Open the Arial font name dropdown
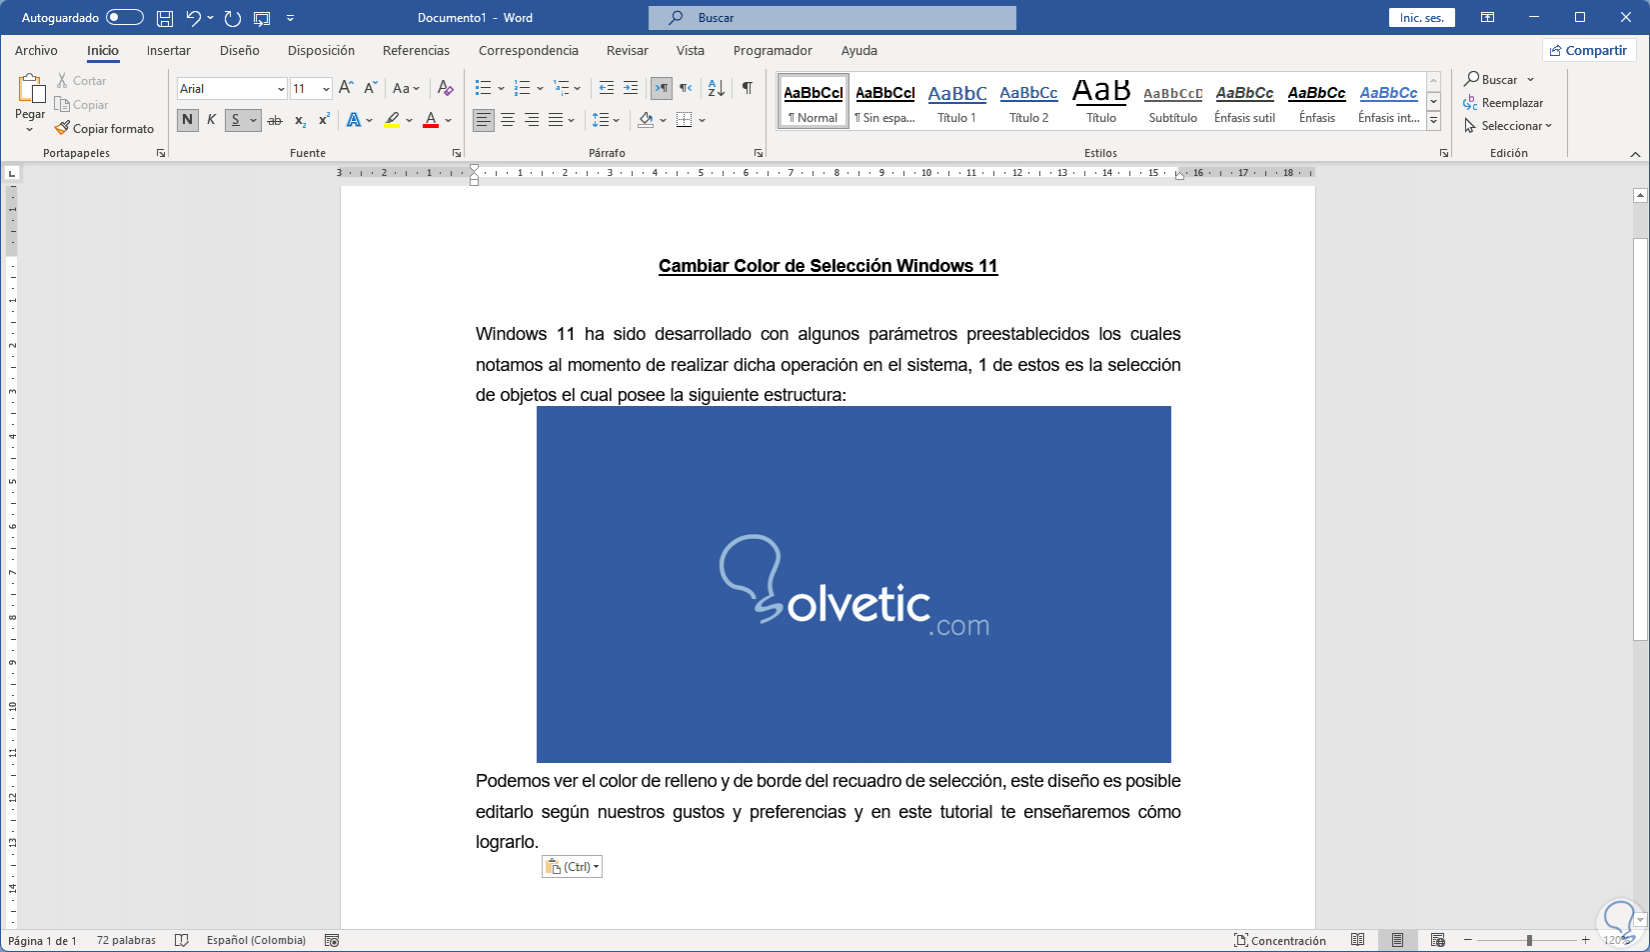This screenshot has height=952, width=1650. tap(281, 89)
